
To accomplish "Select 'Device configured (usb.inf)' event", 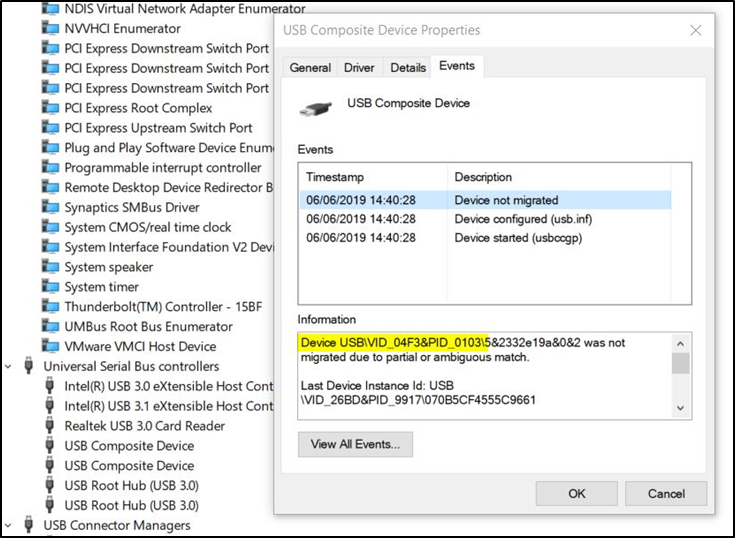I will tap(486, 219).
